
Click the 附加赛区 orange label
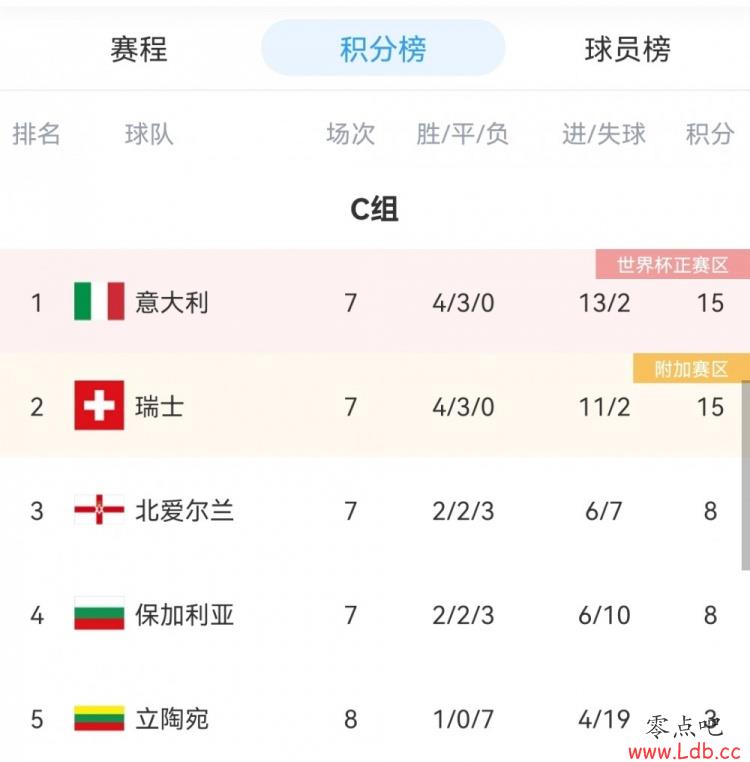[691, 368]
